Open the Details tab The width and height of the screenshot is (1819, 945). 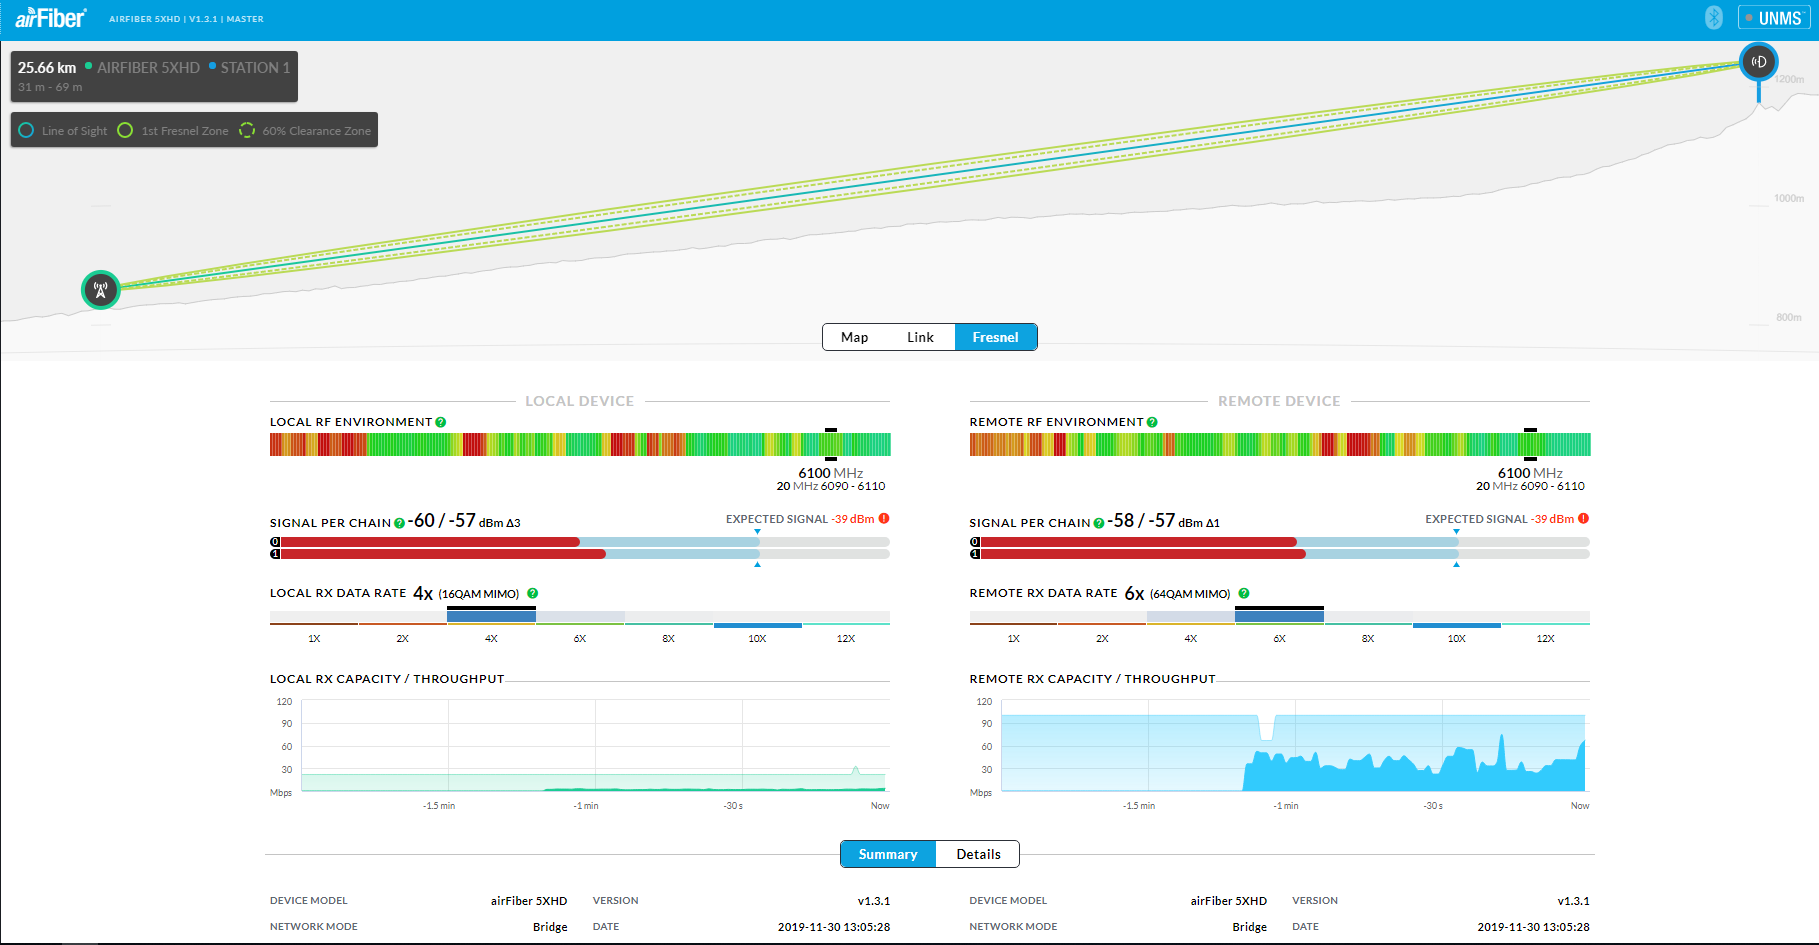pos(978,854)
